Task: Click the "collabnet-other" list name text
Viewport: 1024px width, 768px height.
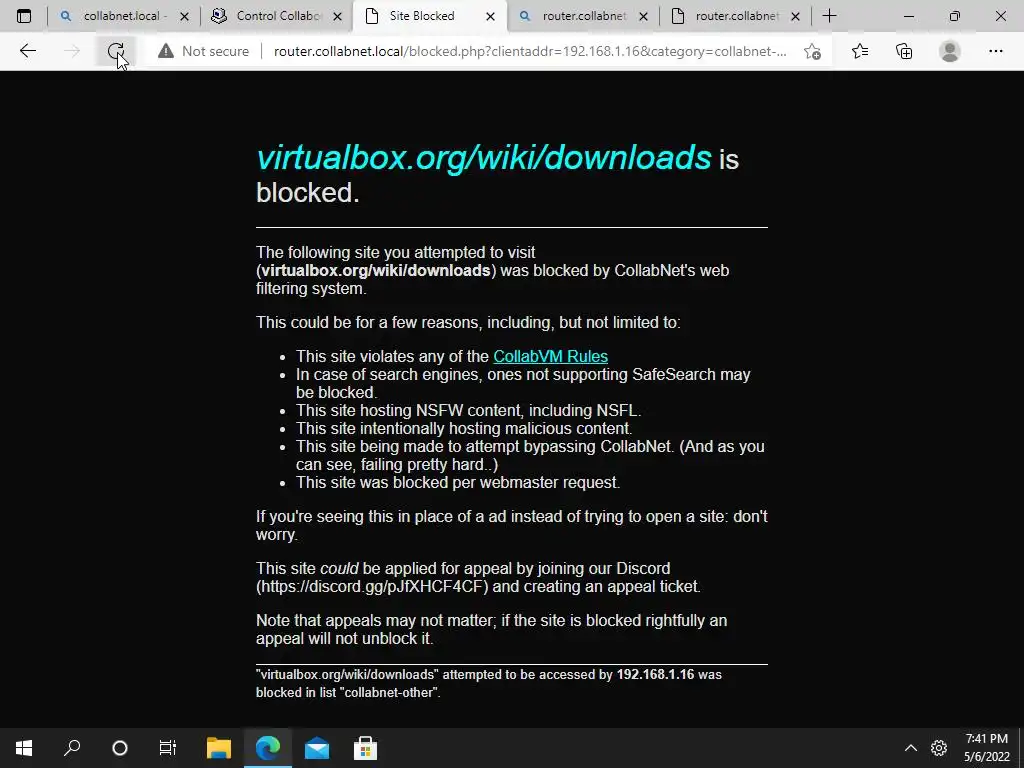Action: tap(389, 693)
